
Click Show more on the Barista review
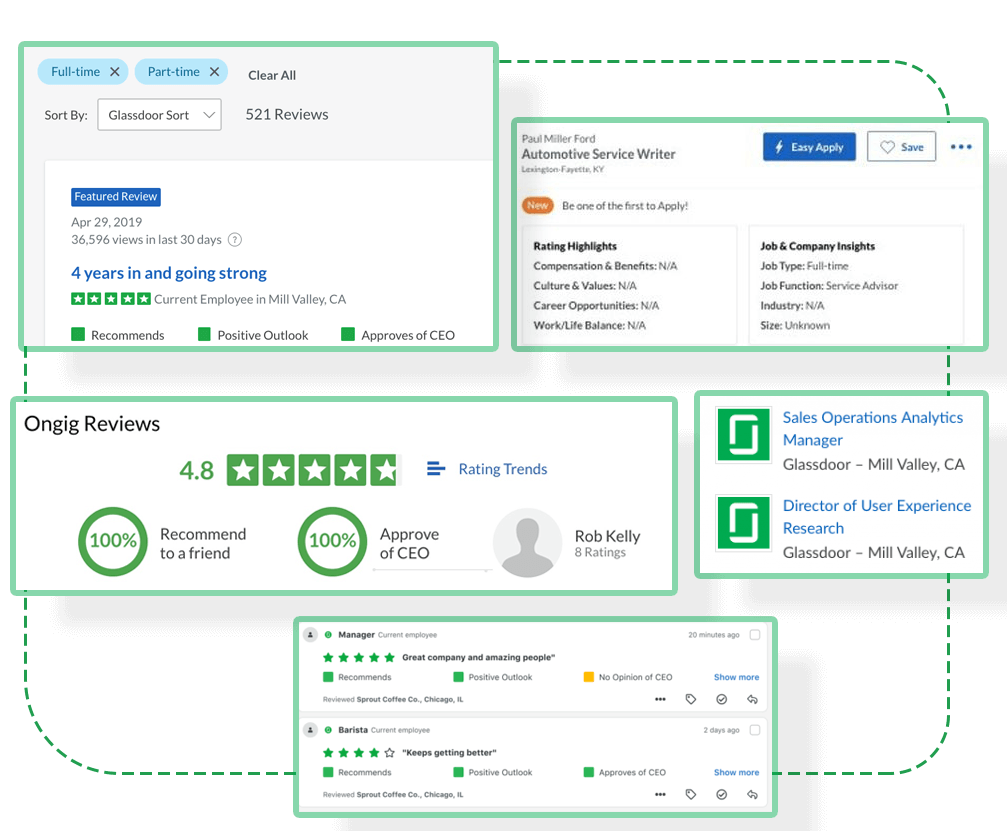737,773
